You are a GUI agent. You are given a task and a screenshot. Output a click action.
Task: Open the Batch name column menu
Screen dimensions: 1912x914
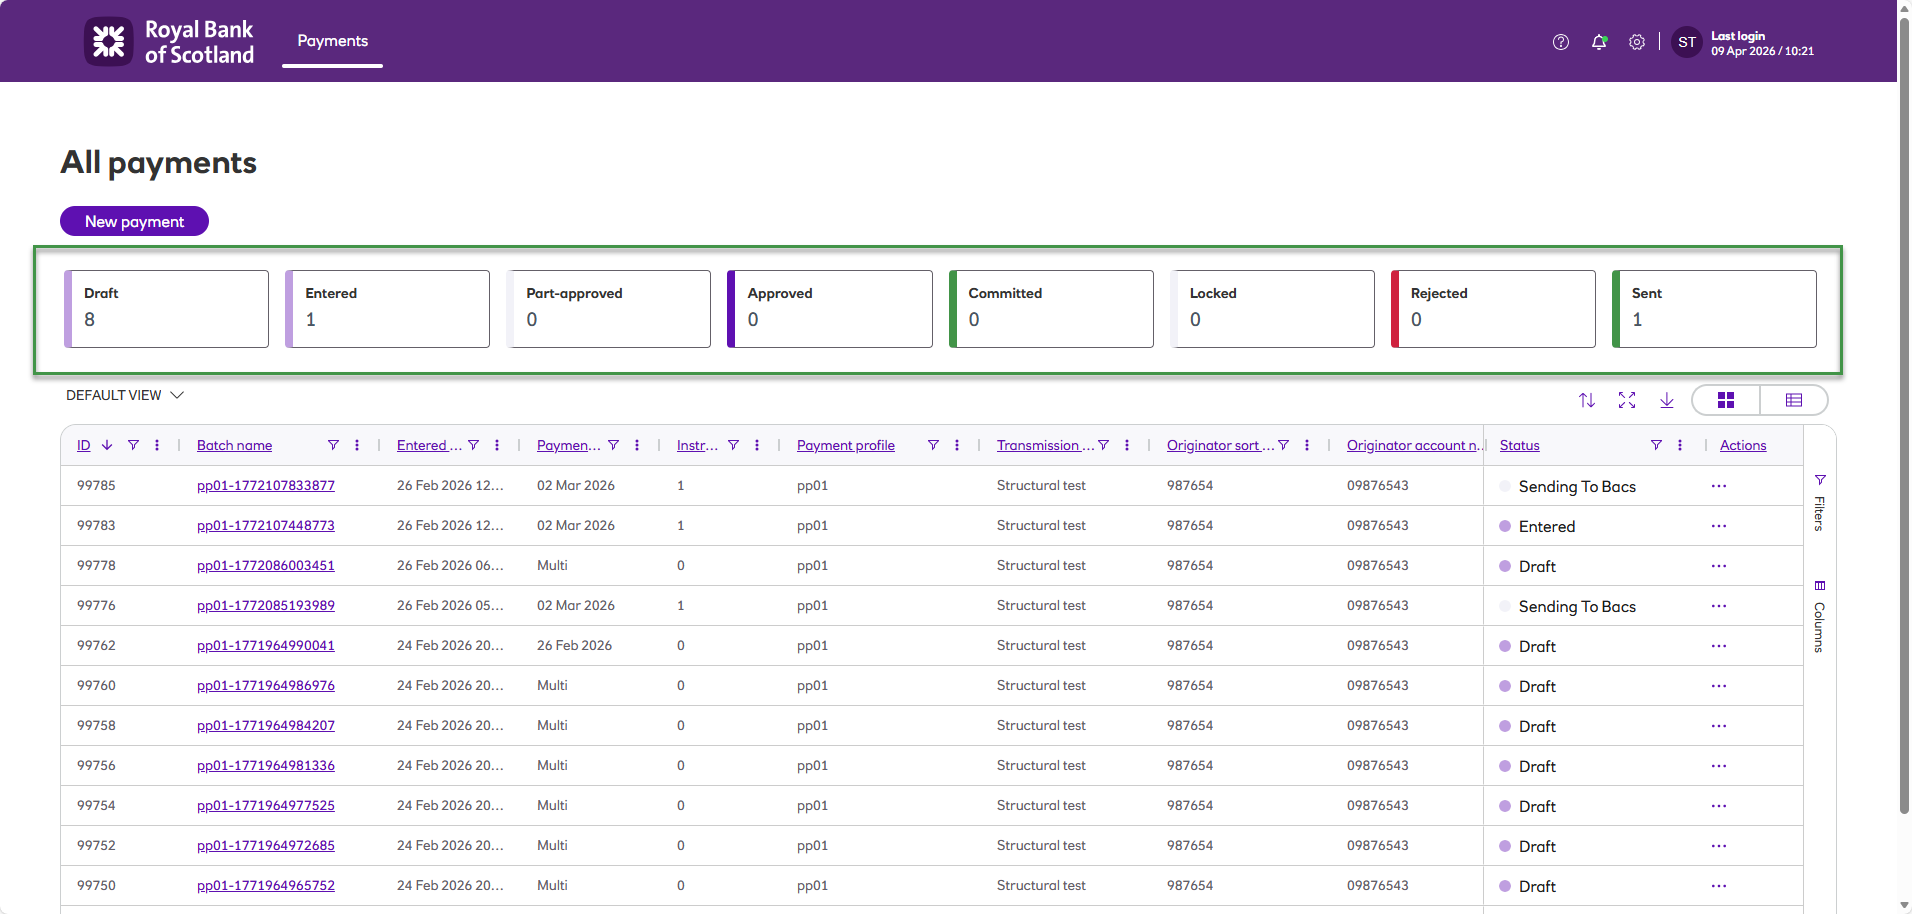point(357,445)
